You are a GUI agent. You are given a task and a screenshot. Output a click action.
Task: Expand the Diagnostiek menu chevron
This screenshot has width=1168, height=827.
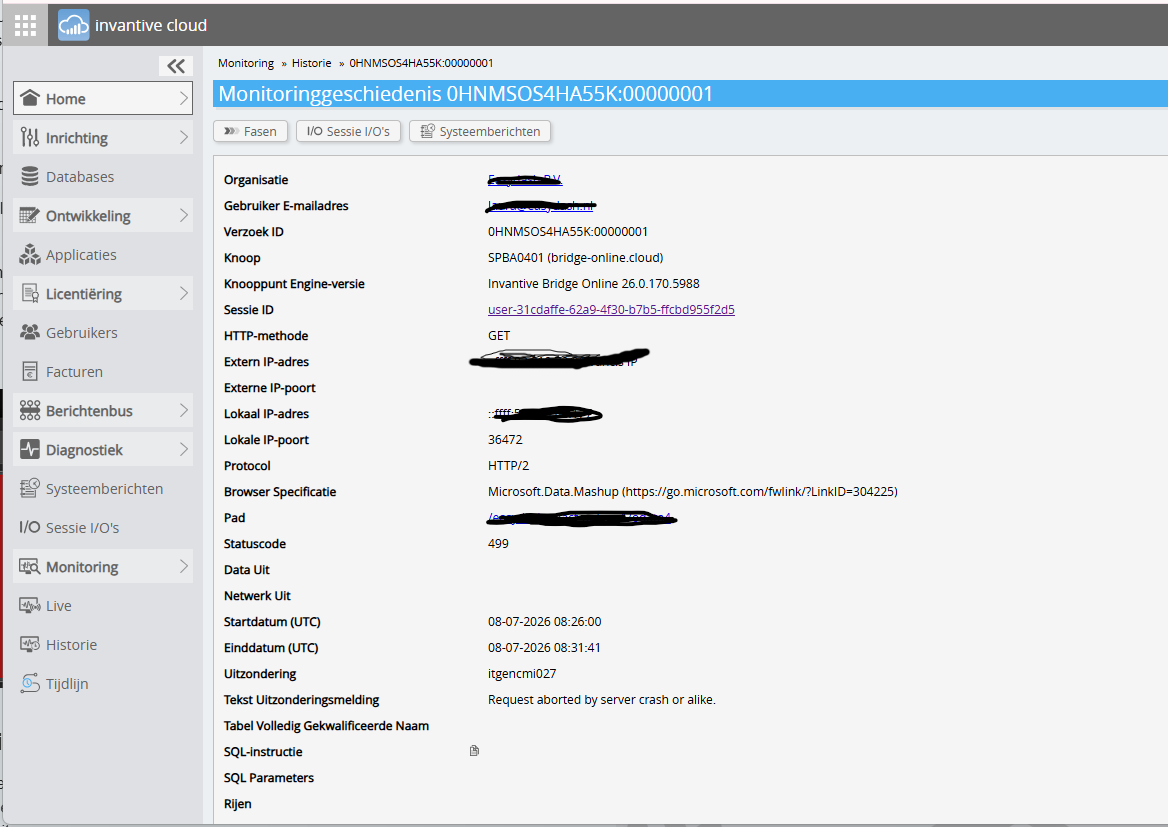coord(183,449)
